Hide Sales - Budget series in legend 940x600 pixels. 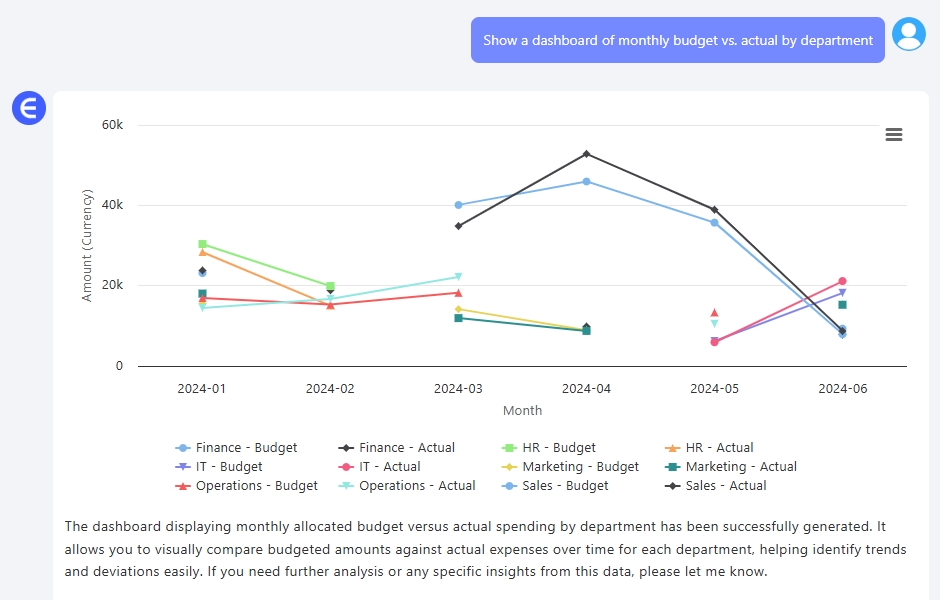555,486
